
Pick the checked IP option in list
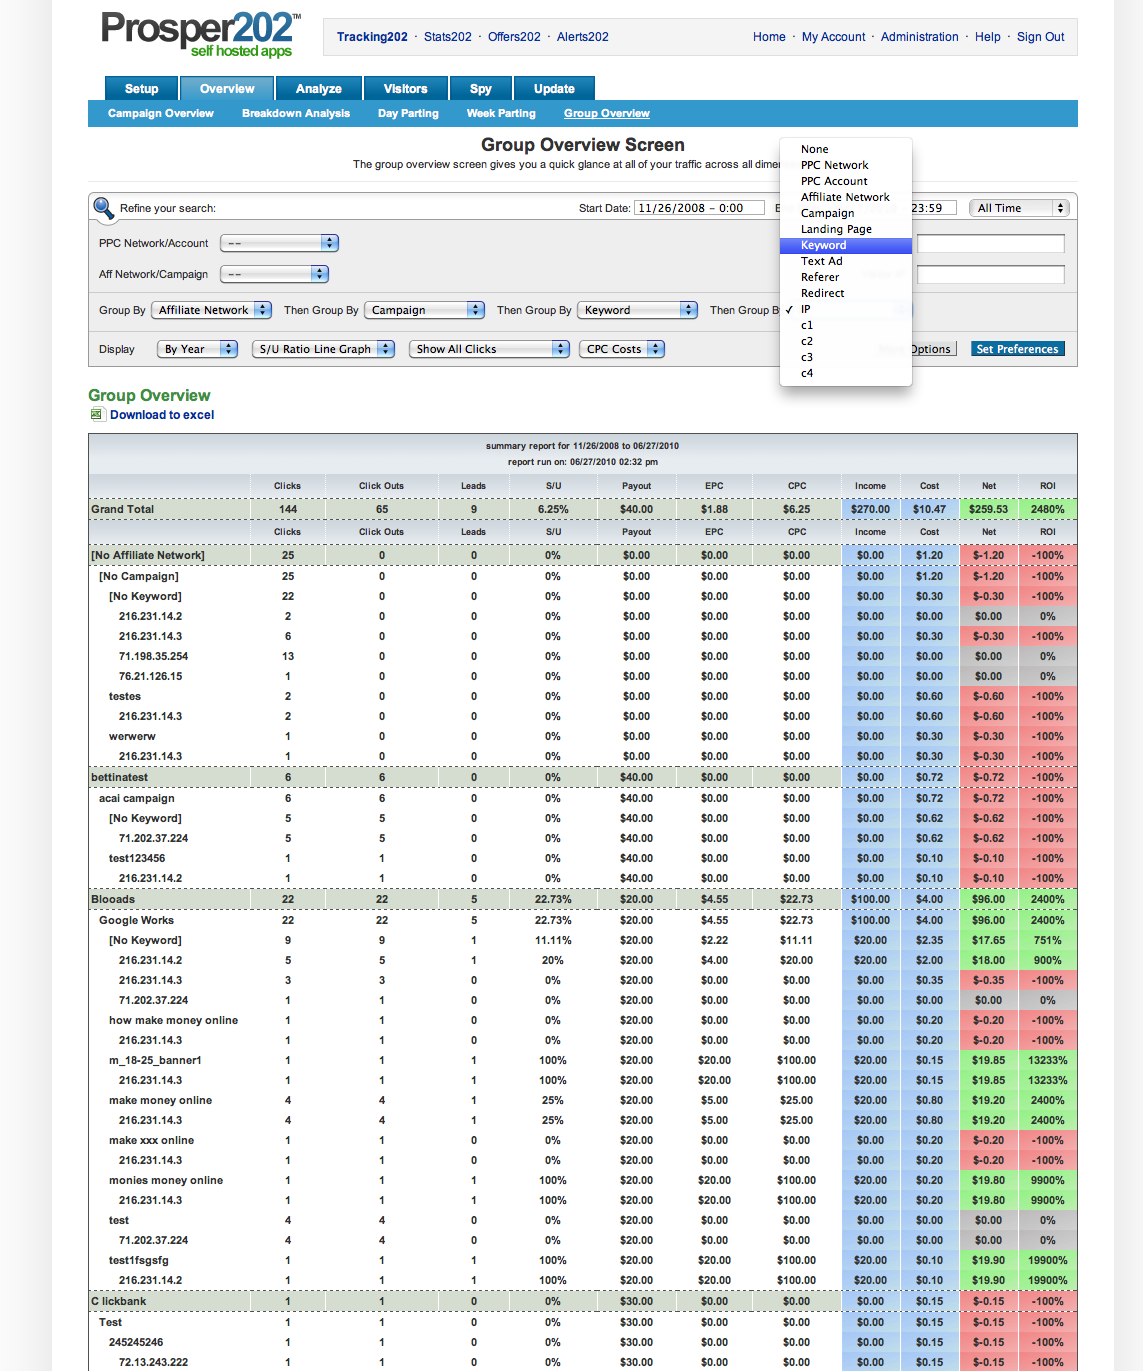(806, 309)
